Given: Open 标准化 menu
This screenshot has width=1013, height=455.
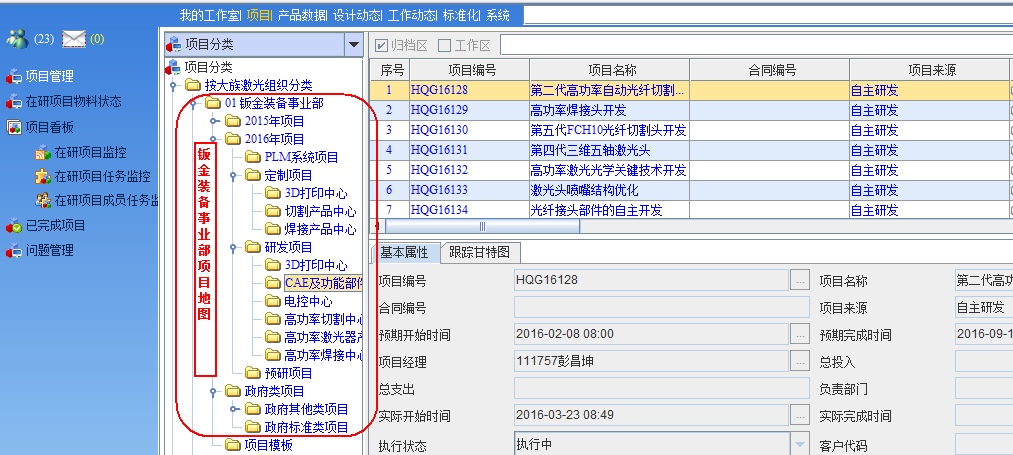Looking at the screenshot, I should click(461, 16).
